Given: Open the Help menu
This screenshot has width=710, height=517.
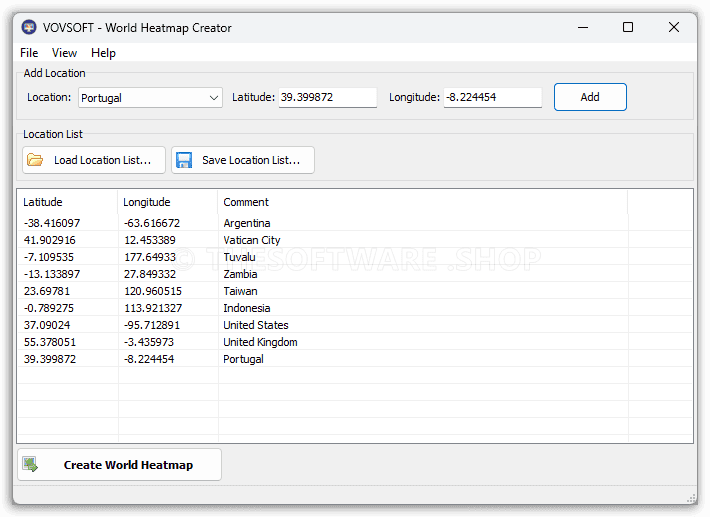Looking at the screenshot, I should (x=103, y=53).
